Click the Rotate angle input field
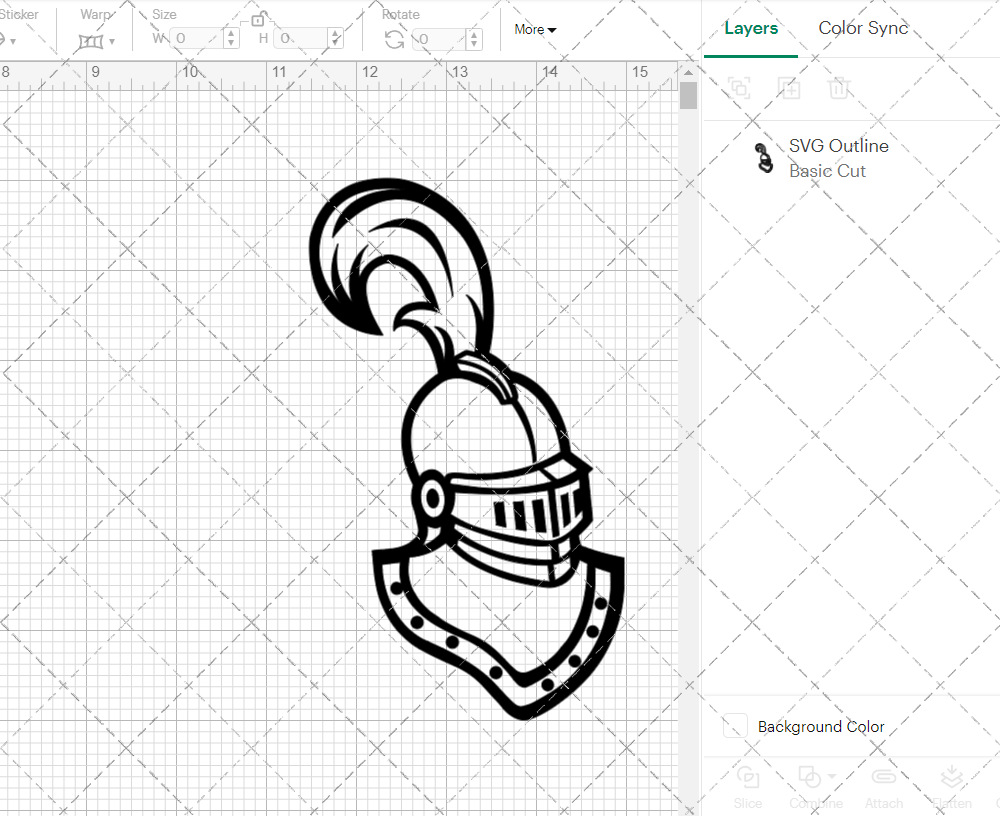This screenshot has height=816, width=1000. tap(441, 40)
